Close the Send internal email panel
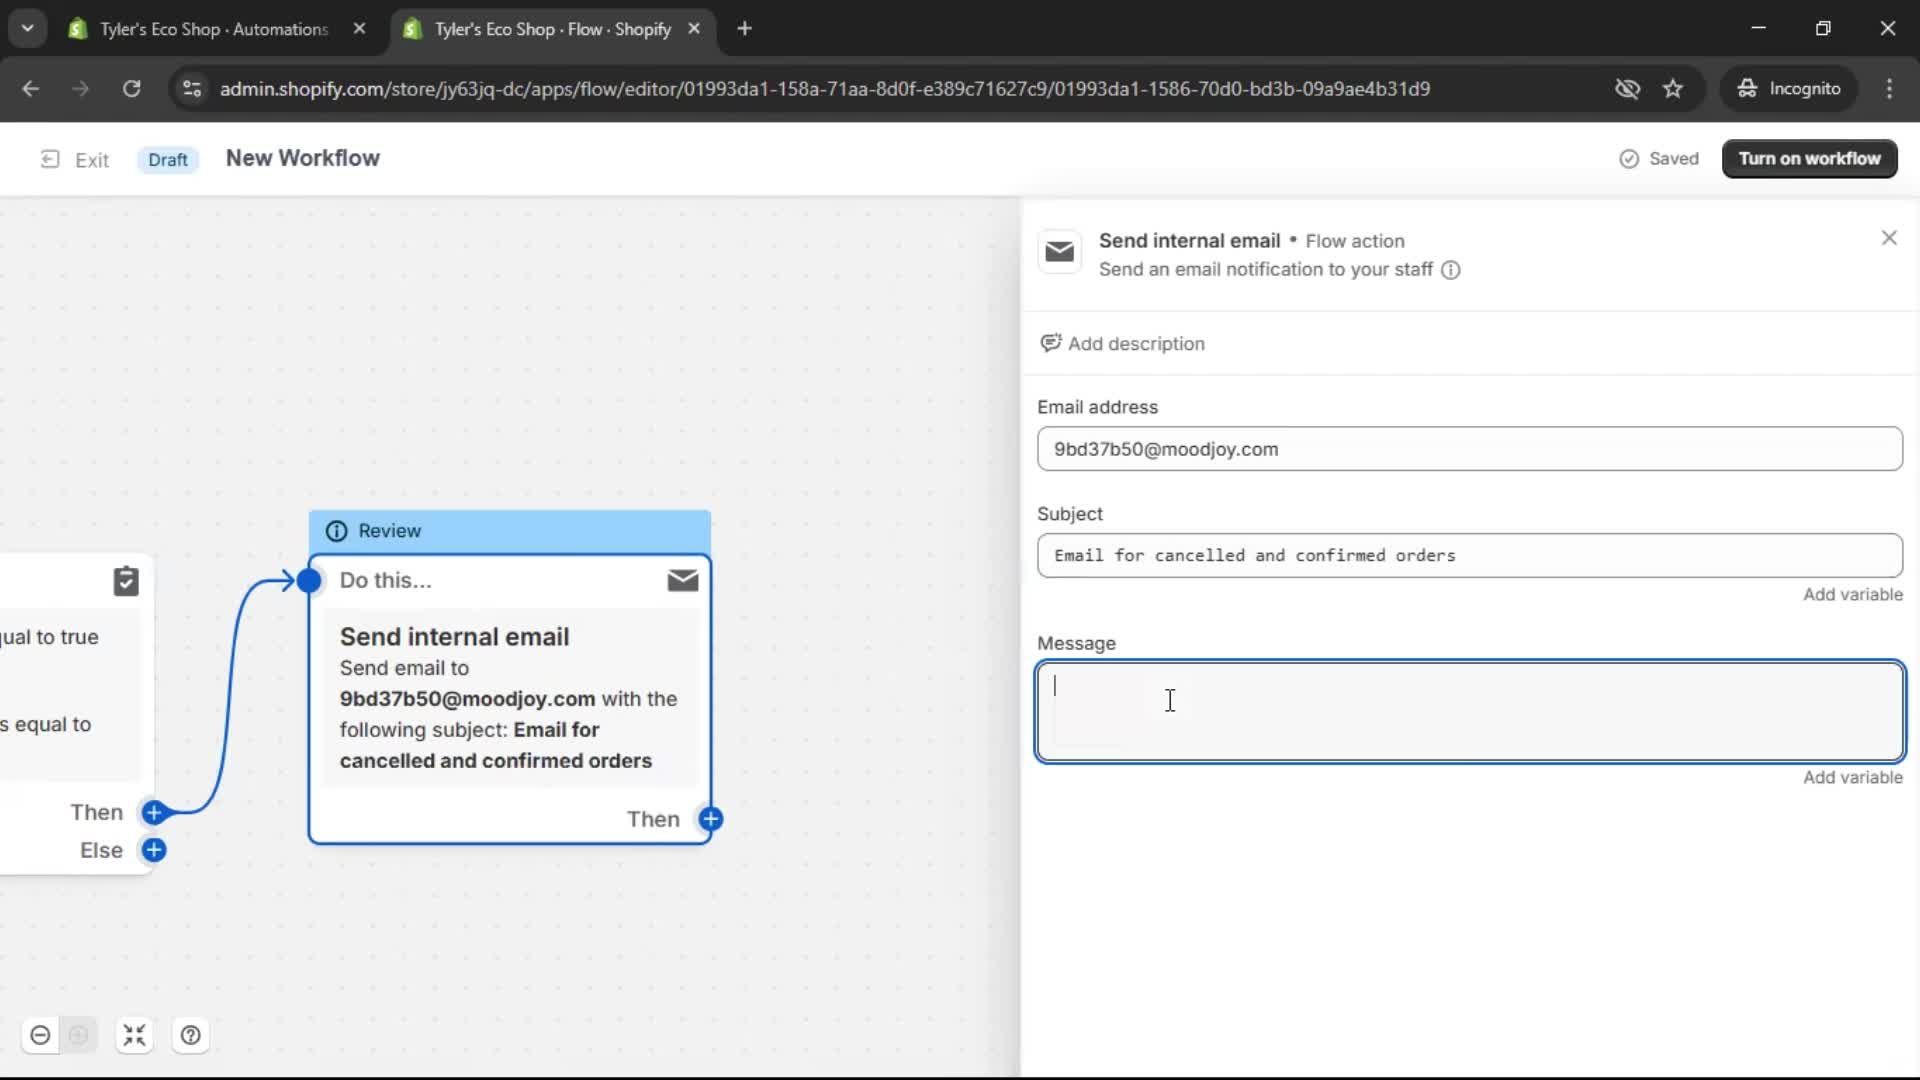The width and height of the screenshot is (1920, 1080). click(1889, 237)
